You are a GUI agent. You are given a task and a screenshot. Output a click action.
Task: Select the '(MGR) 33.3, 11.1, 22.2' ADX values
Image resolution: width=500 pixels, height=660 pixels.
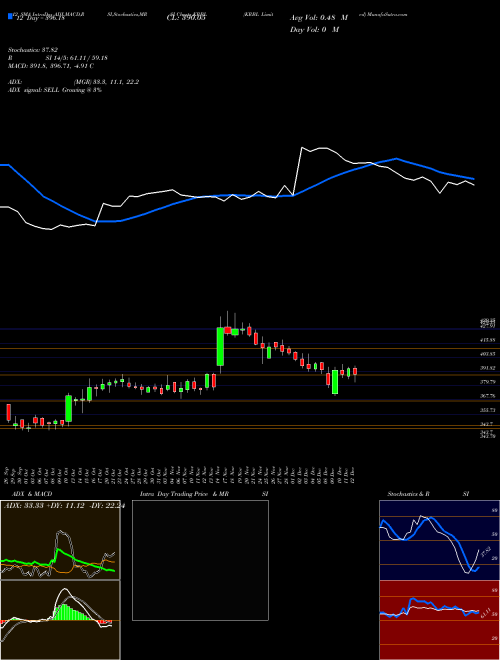click(x=106, y=82)
